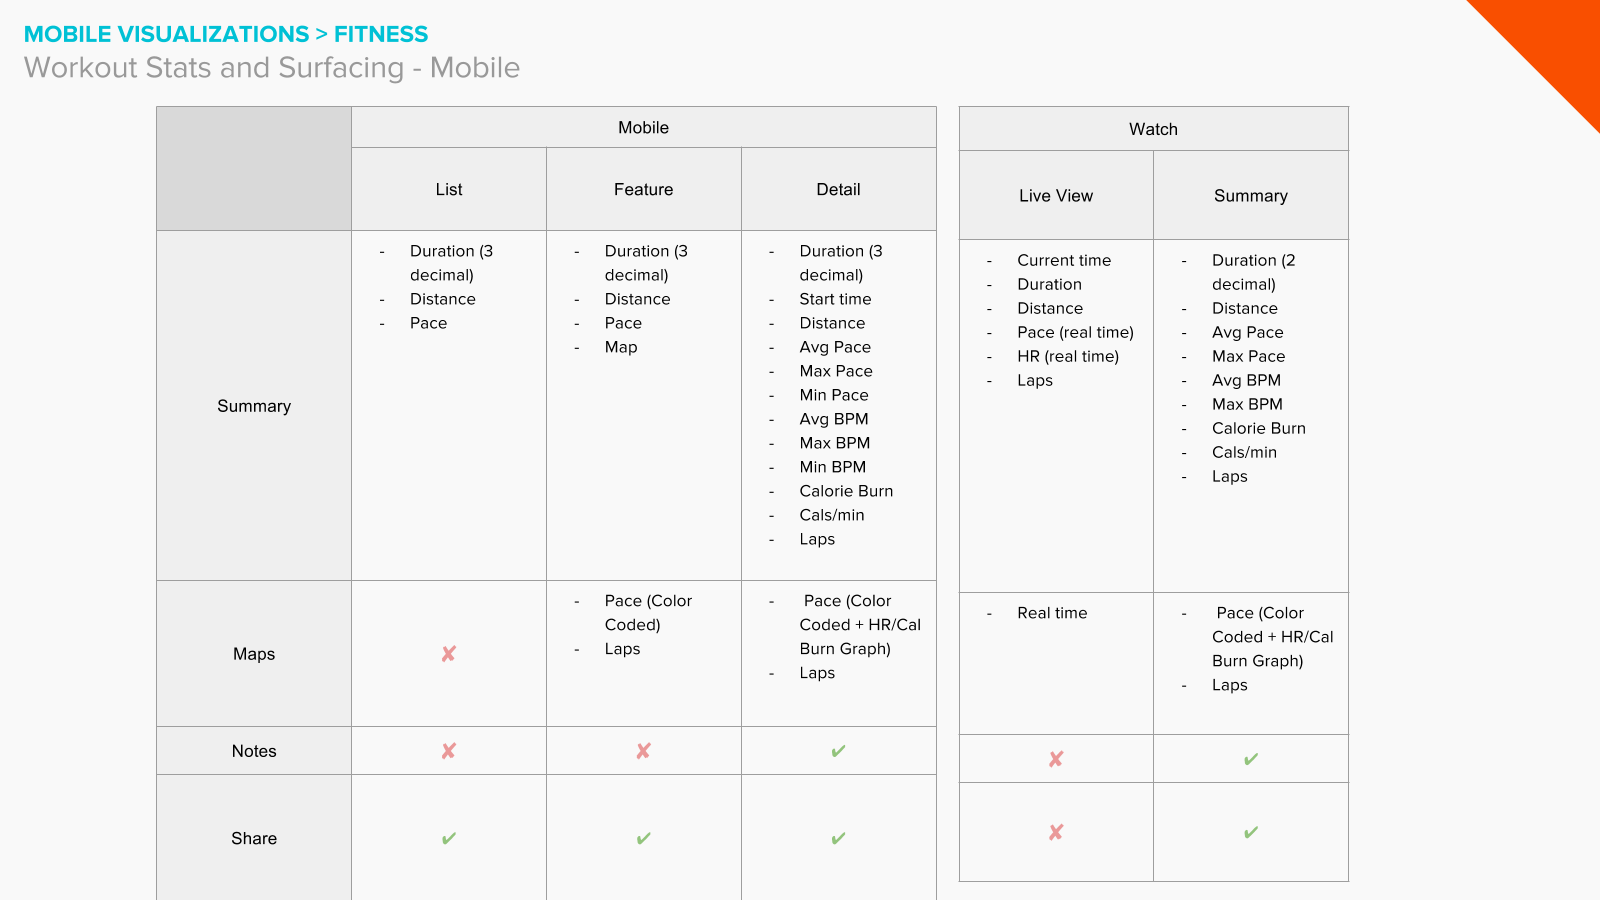Click the green check in Share Feature cell
The image size is (1600, 900).
pos(644,838)
